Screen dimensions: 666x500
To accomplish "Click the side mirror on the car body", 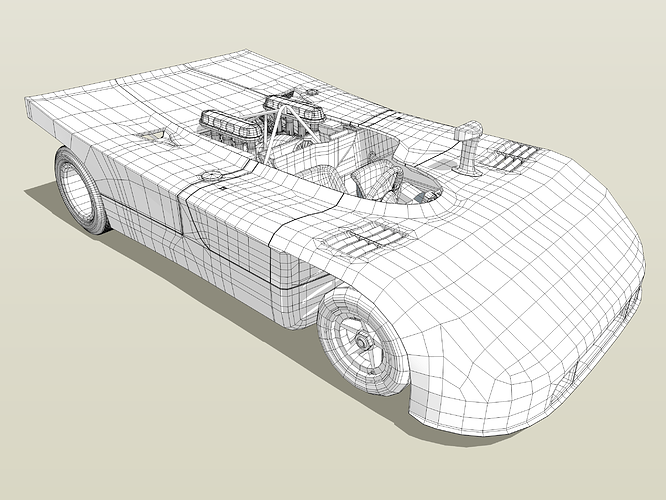I will pos(468,148).
